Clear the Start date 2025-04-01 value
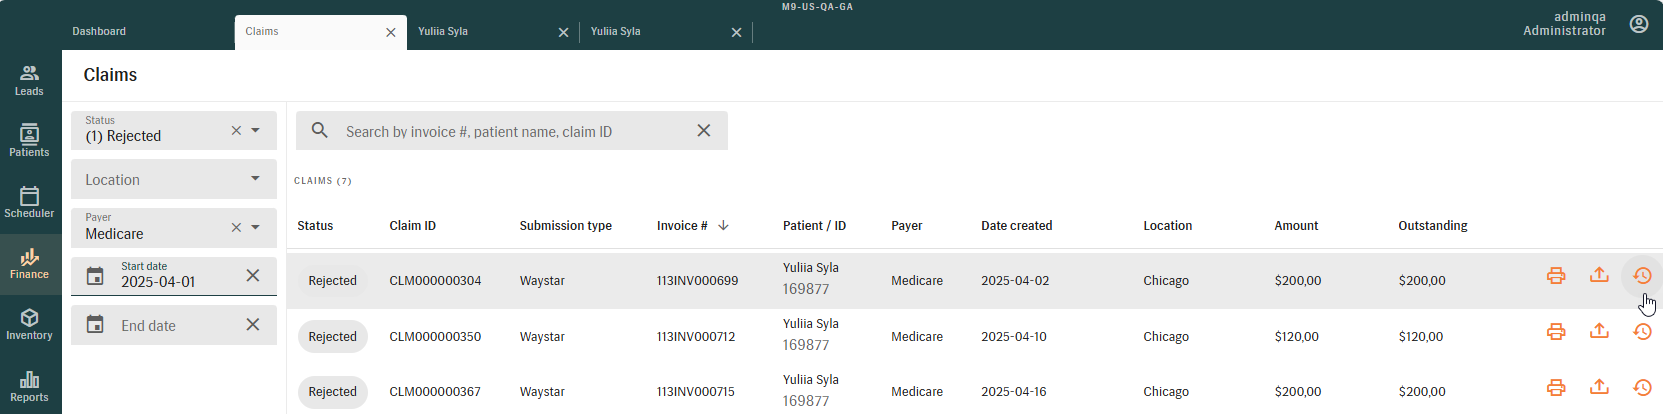This screenshot has width=1663, height=414. click(253, 275)
